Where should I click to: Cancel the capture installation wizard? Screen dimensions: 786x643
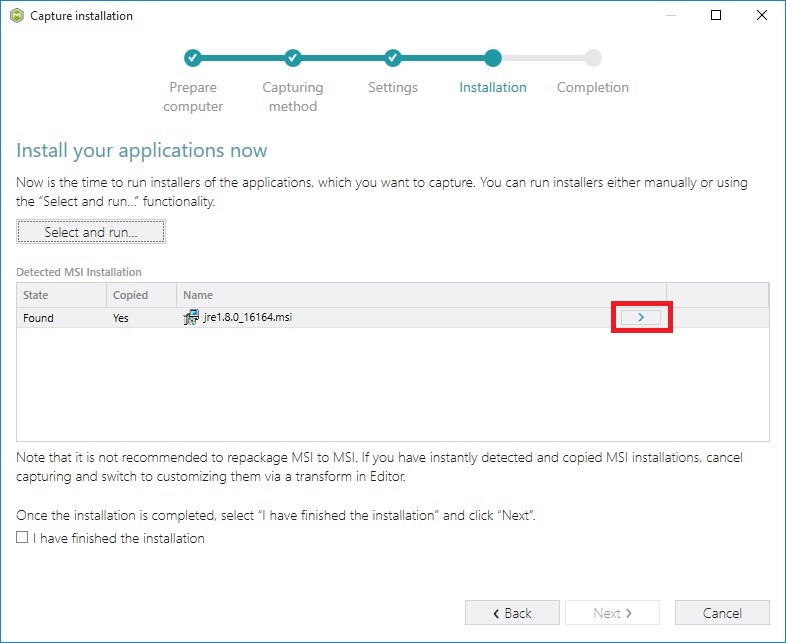click(722, 612)
